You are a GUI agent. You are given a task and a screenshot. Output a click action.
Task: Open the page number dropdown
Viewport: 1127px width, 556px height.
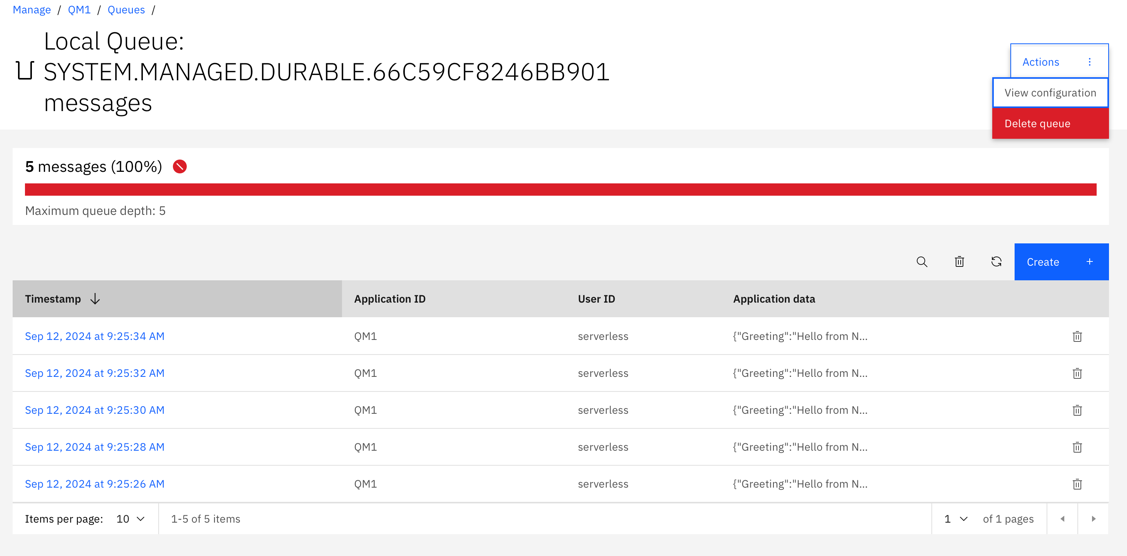[x=956, y=519]
